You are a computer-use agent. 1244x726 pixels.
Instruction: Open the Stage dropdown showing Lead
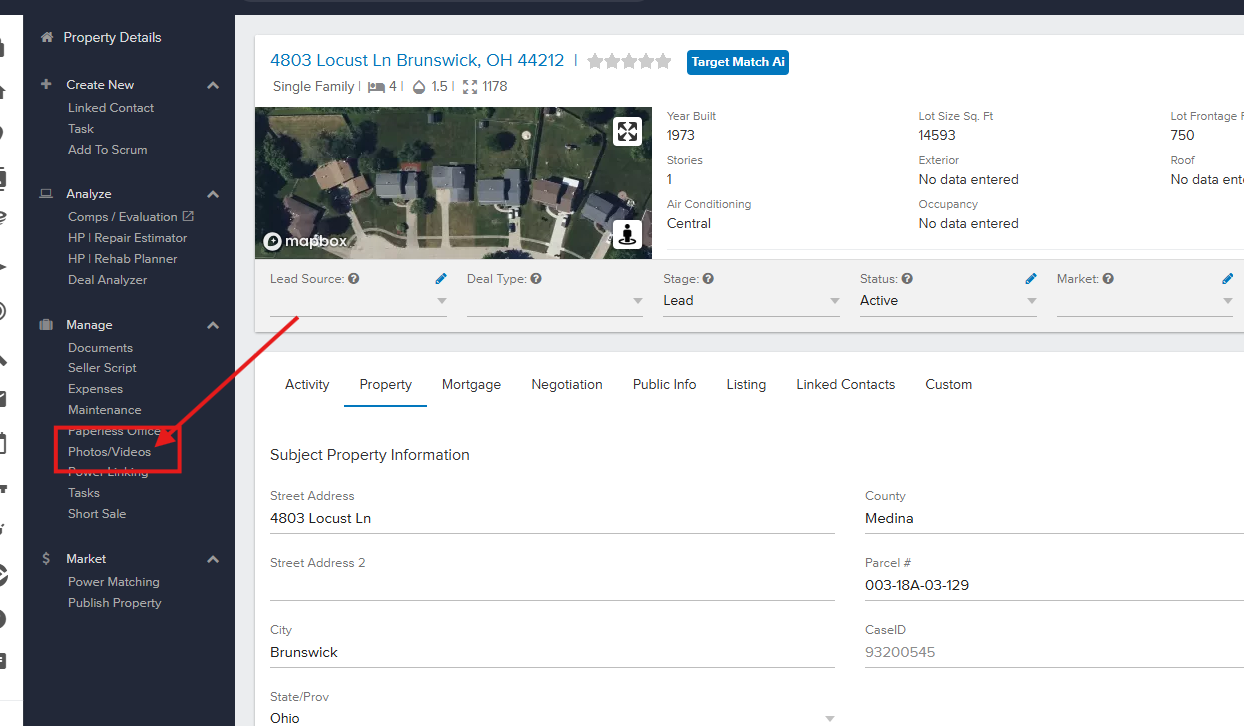click(x=750, y=301)
